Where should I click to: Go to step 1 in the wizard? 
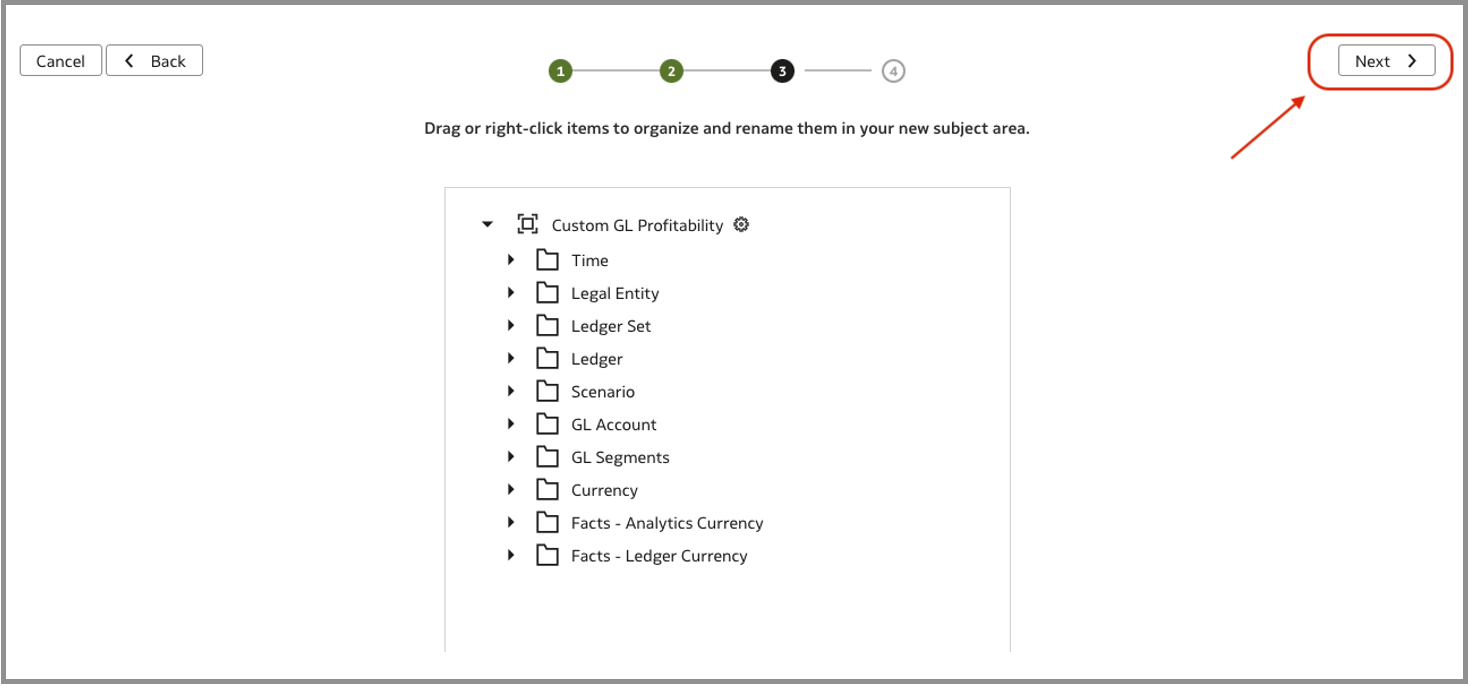coord(560,71)
